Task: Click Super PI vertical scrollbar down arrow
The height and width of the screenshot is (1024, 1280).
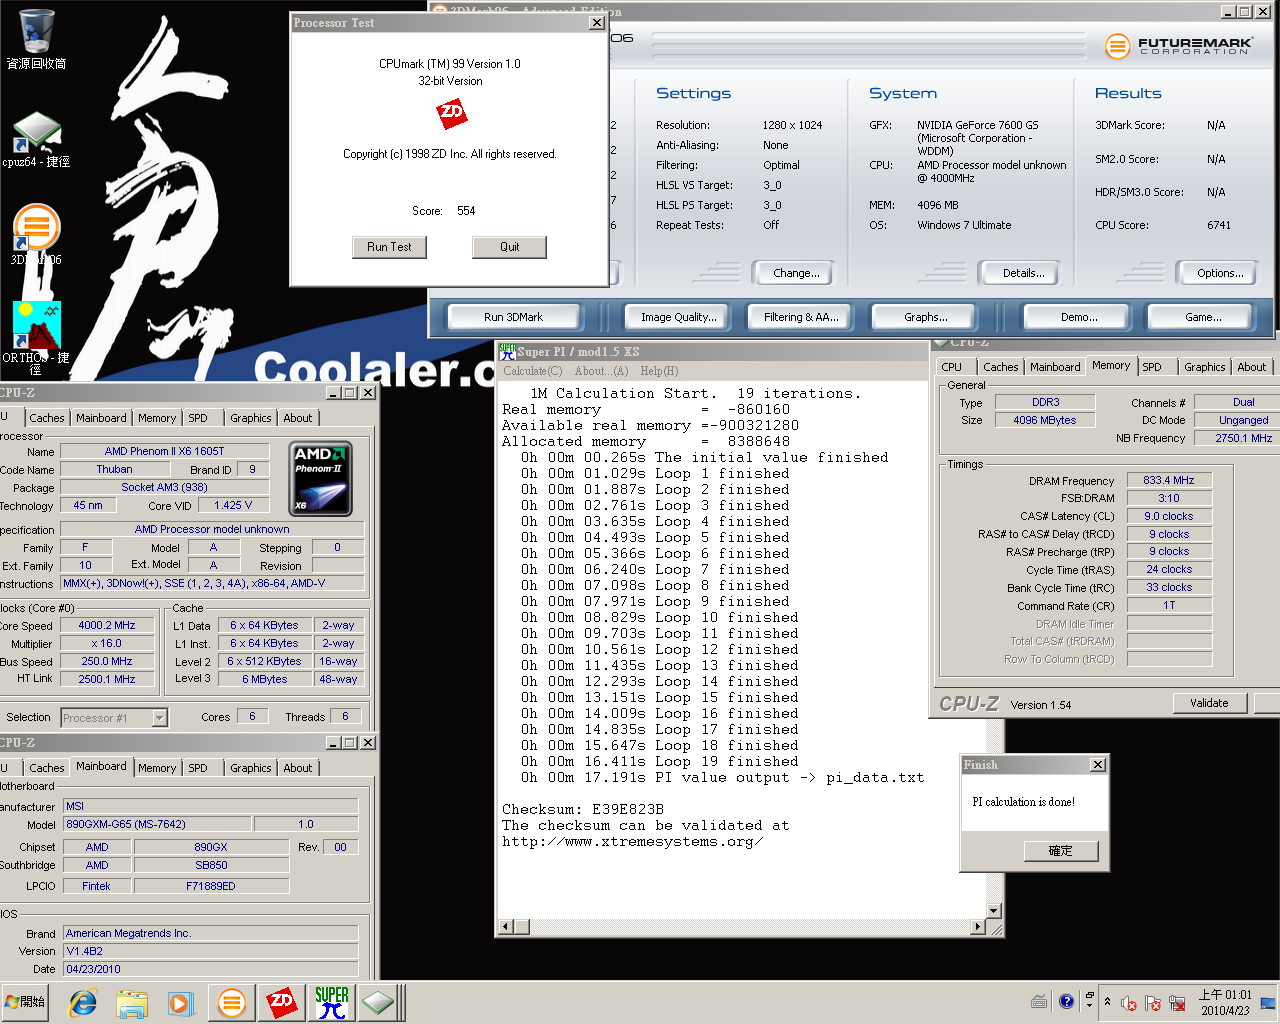Action: click(993, 910)
